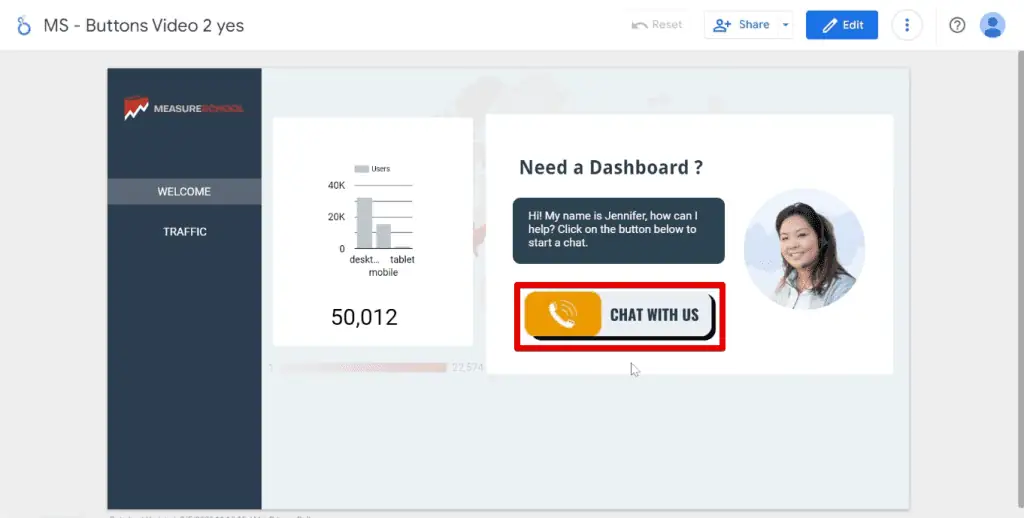Click the Looker Studio logo icon
Image resolution: width=1024 pixels, height=518 pixels.
point(24,25)
